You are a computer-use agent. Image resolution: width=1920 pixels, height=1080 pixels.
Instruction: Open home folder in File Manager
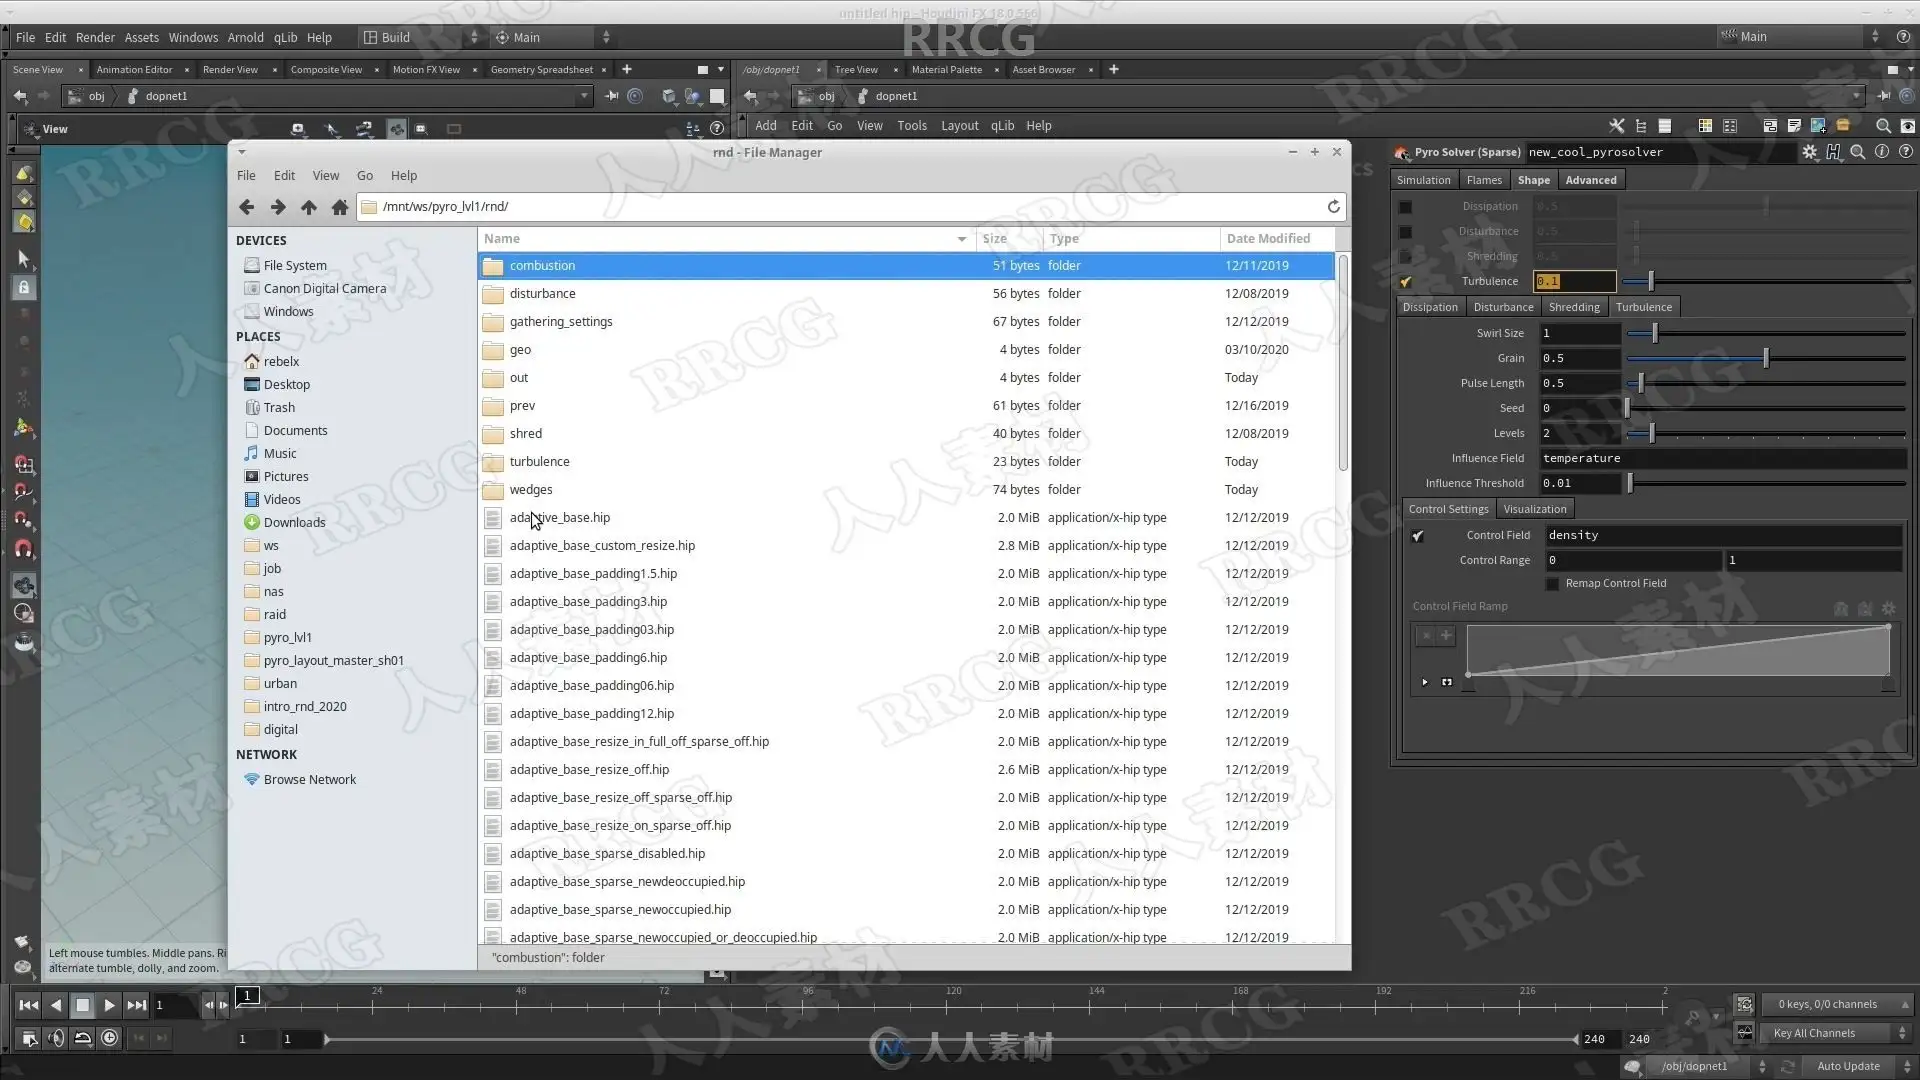pyautogui.click(x=340, y=207)
